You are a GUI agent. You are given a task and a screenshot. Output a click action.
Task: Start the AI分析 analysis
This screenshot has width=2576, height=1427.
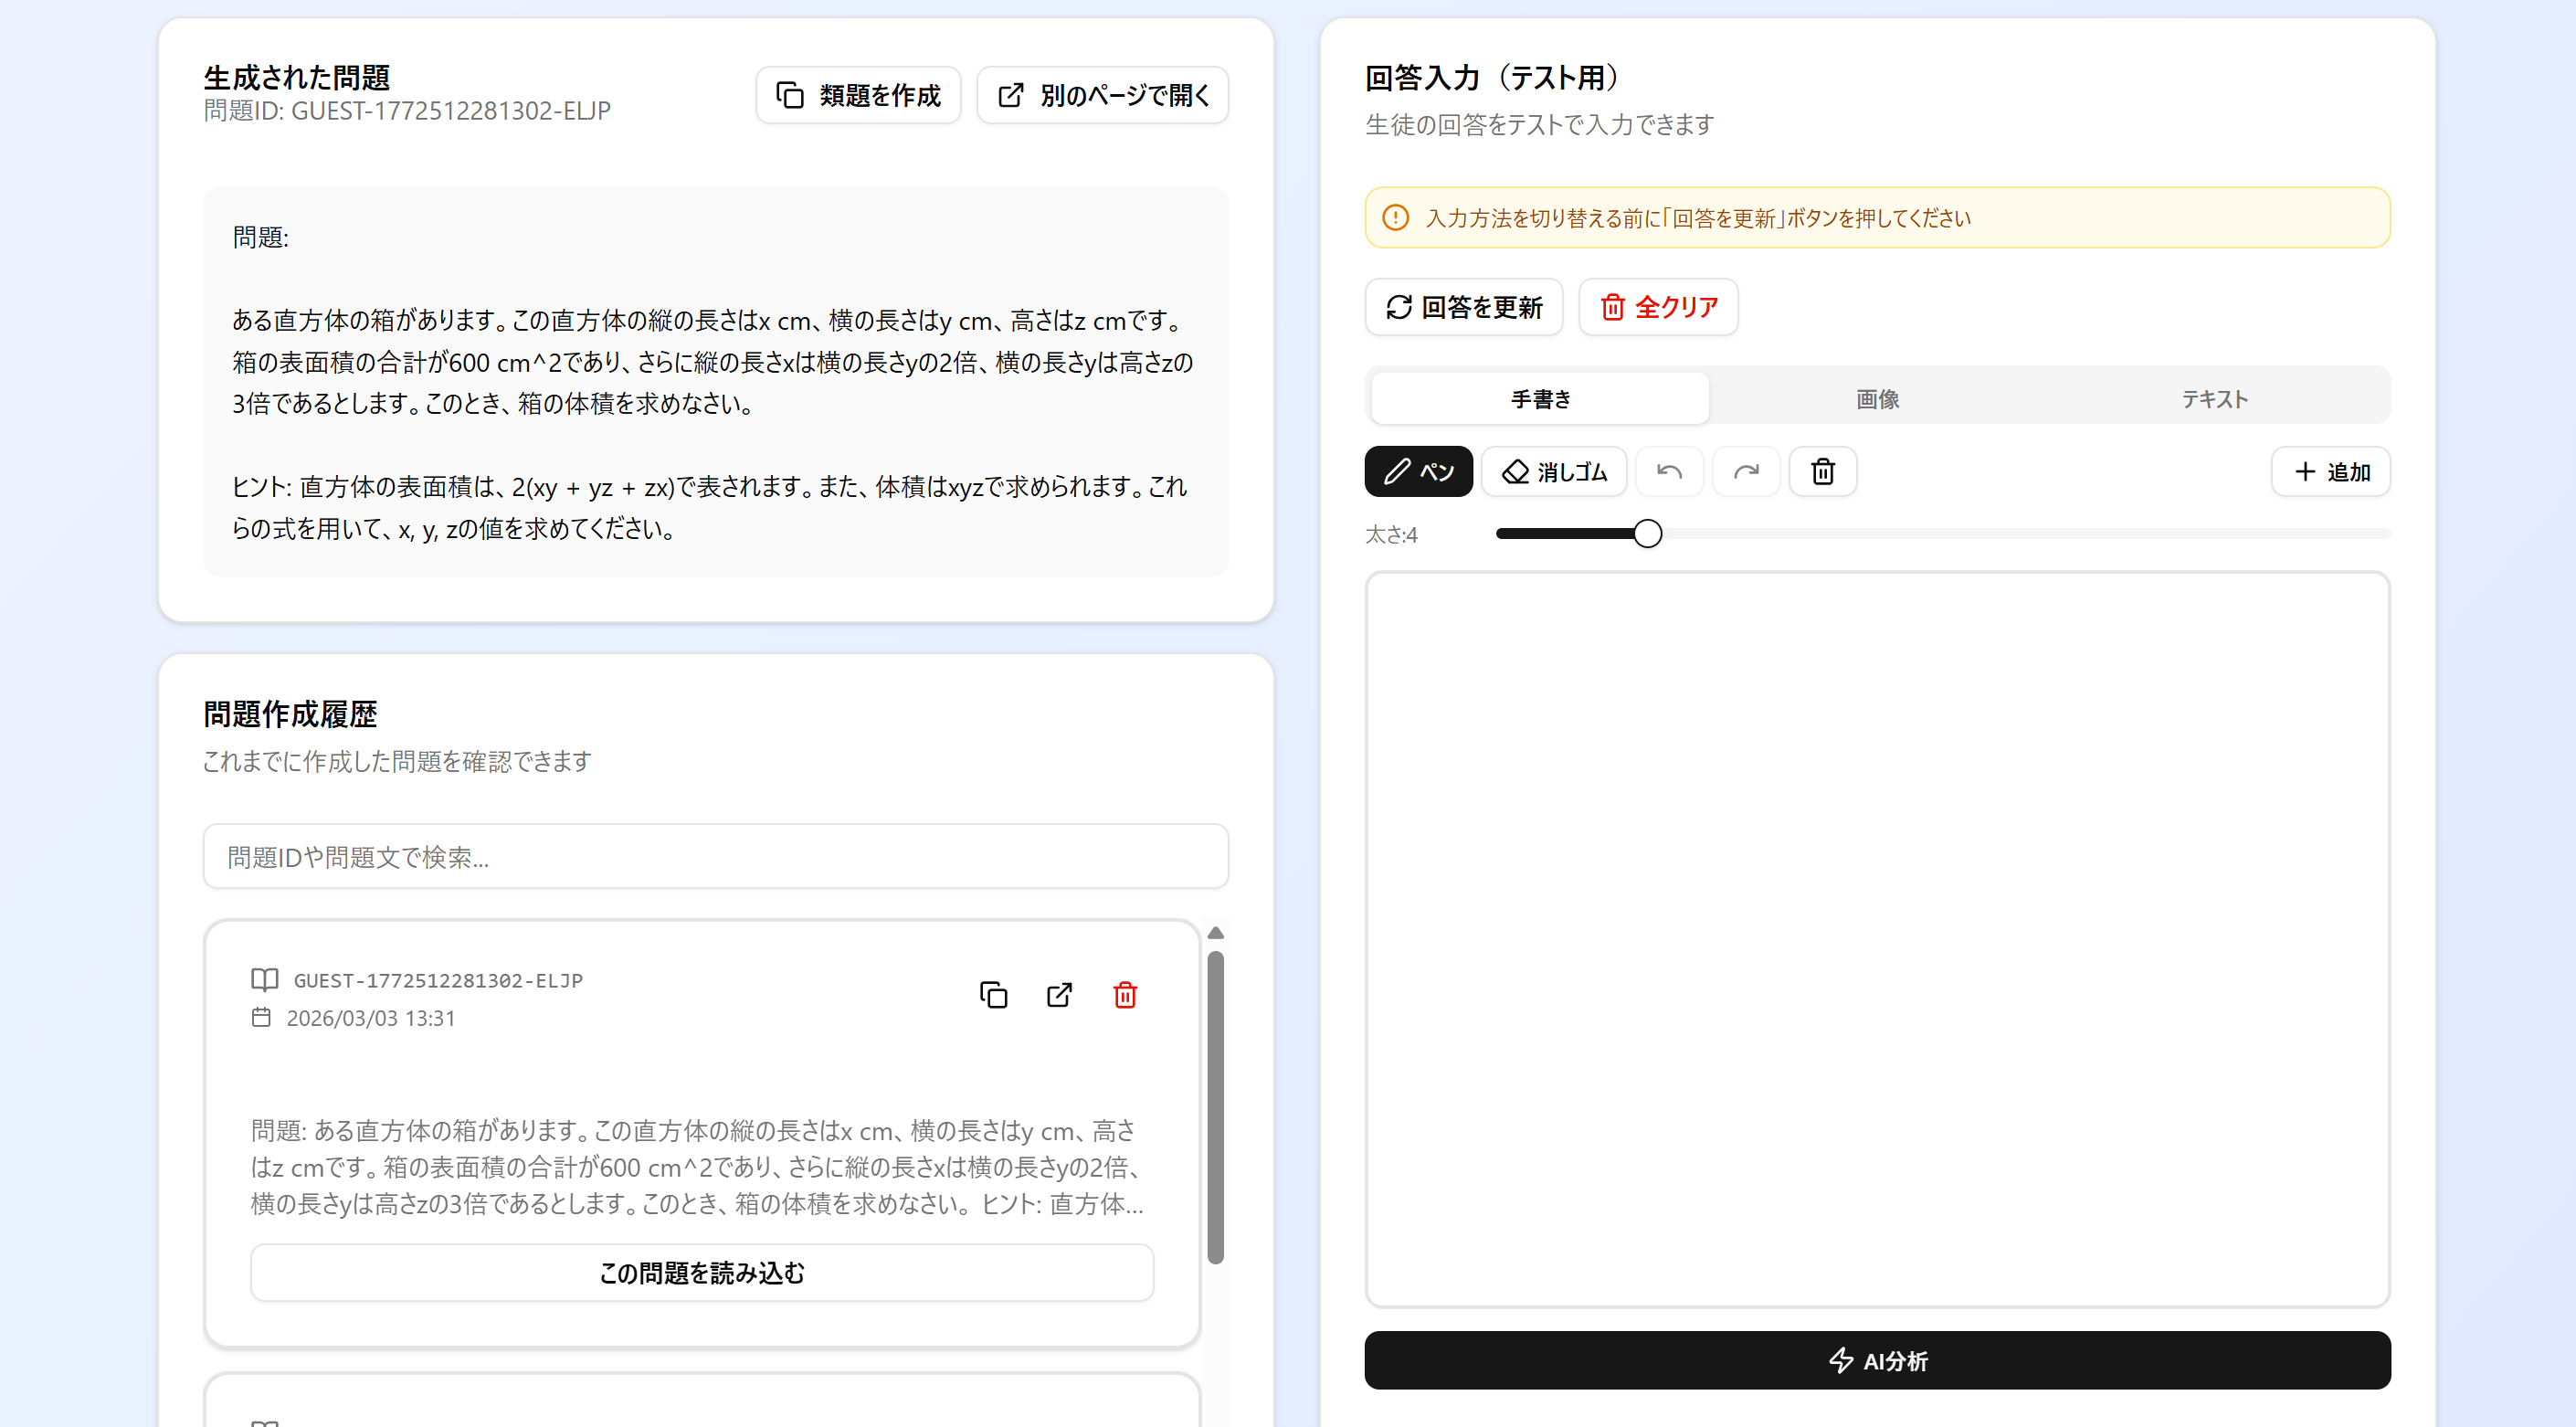coord(1877,1360)
